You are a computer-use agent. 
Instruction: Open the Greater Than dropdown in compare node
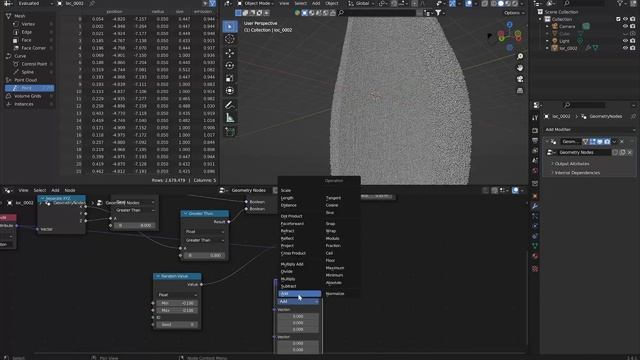[x=204, y=240]
